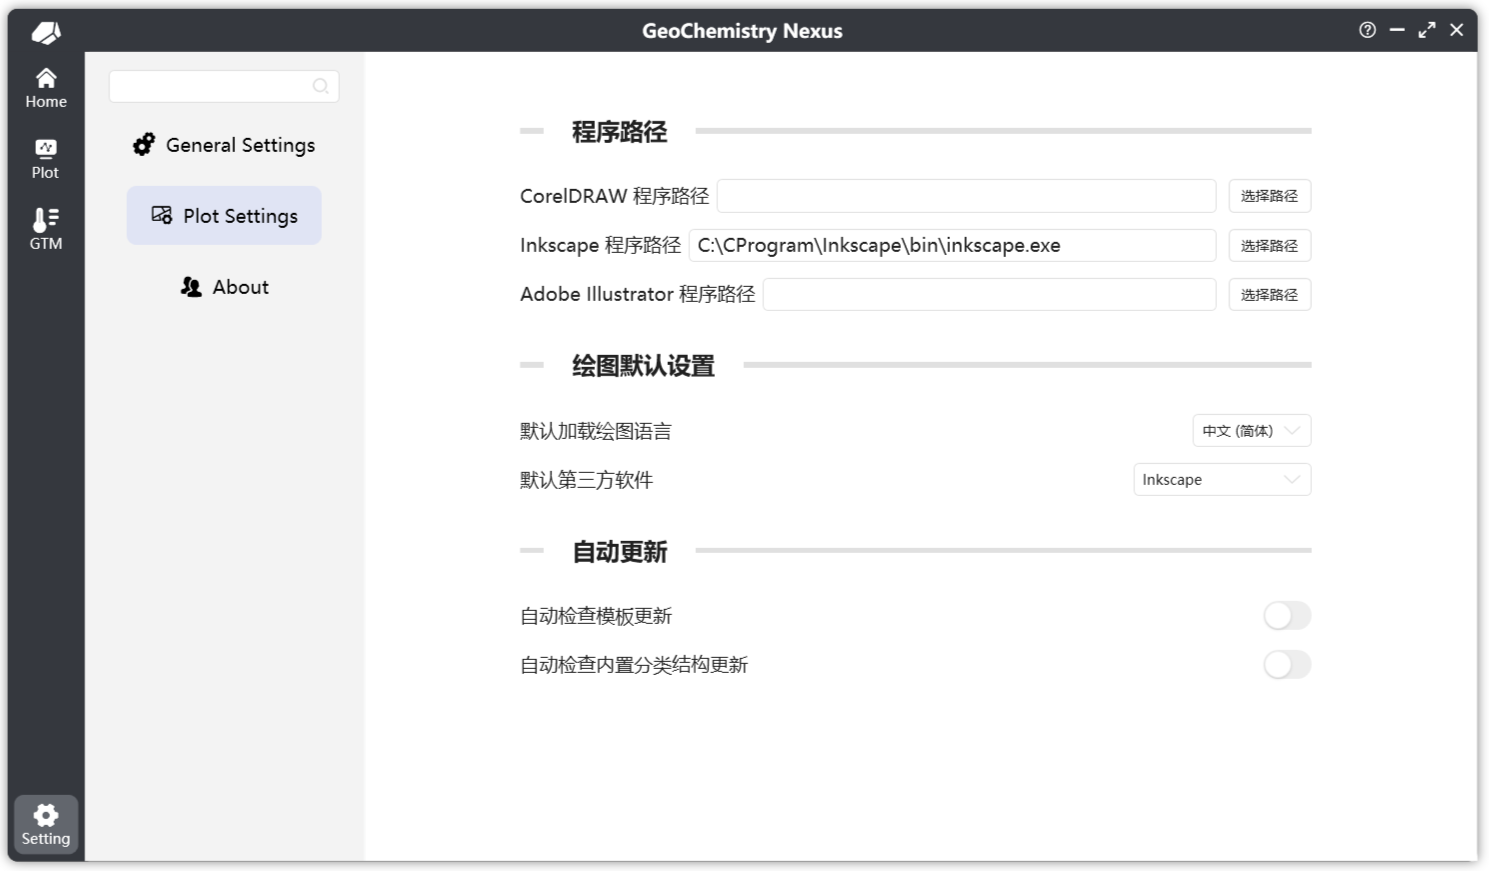
Task: Click the help question mark icon
Action: (x=1367, y=30)
